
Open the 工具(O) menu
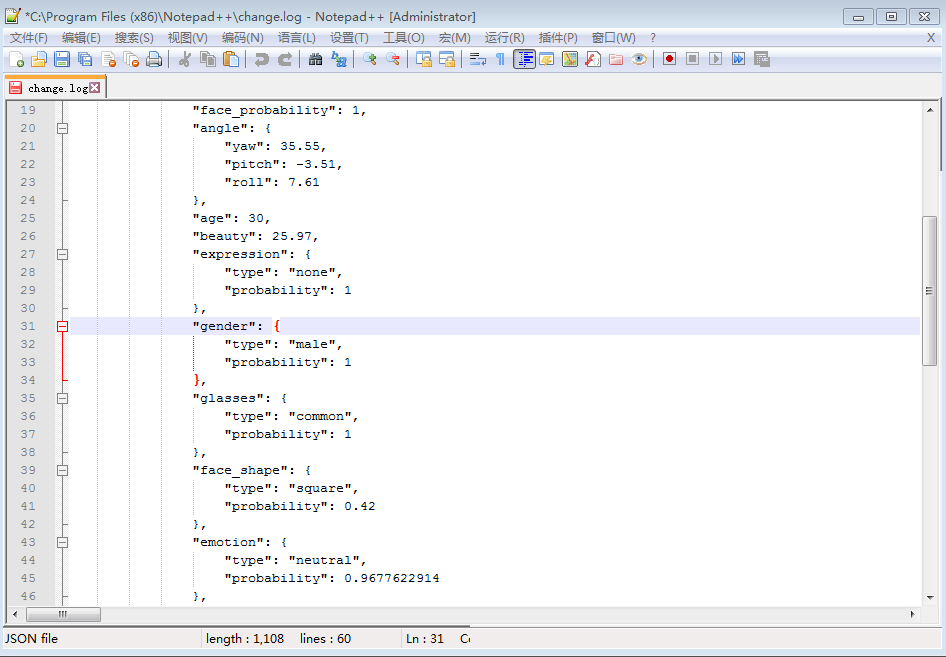click(404, 38)
